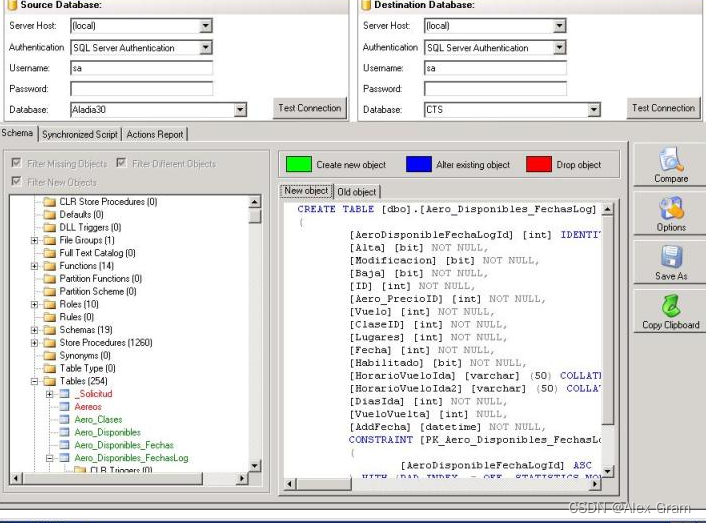Open destination Authentication dropdown
Image resolution: width=706 pixels, height=523 pixels.
pos(560,47)
